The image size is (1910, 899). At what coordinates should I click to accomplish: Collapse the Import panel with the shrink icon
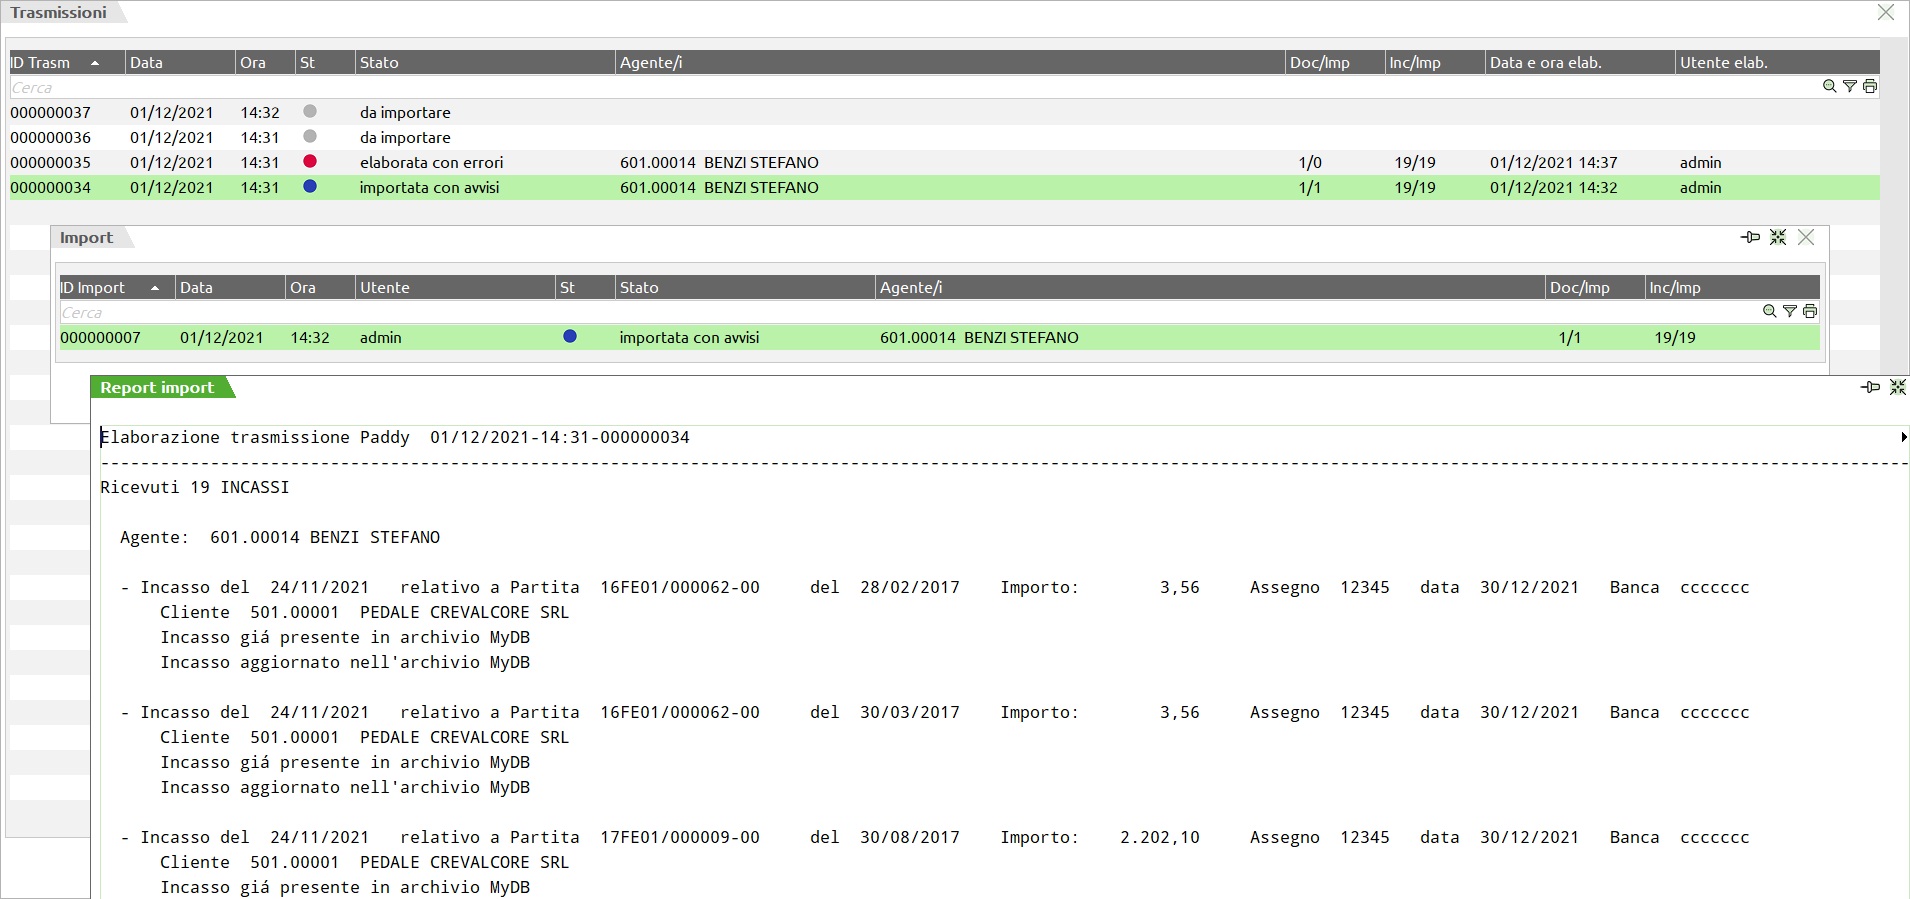coord(1777,237)
